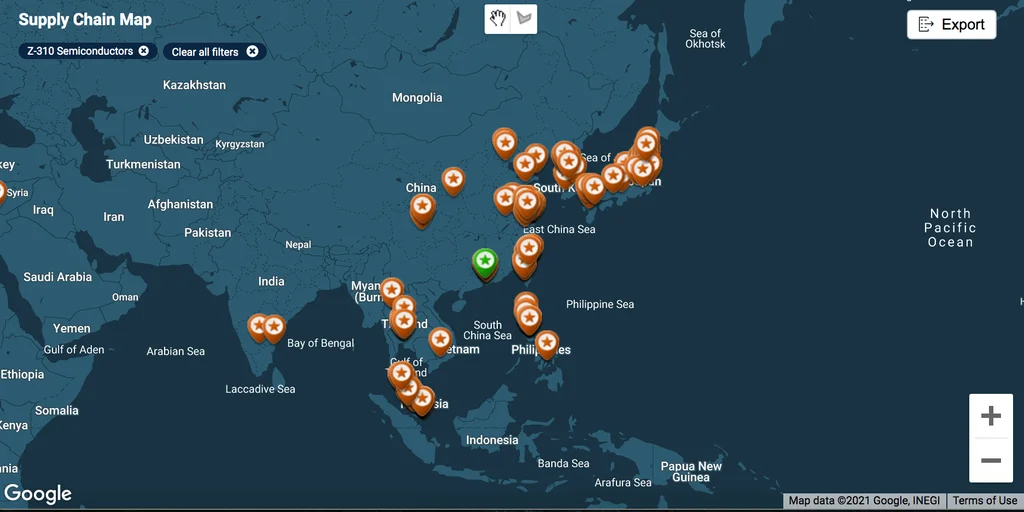The height and width of the screenshot is (512, 1024).
Task: Select the right orange marker in southern India
Action: pos(274,328)
